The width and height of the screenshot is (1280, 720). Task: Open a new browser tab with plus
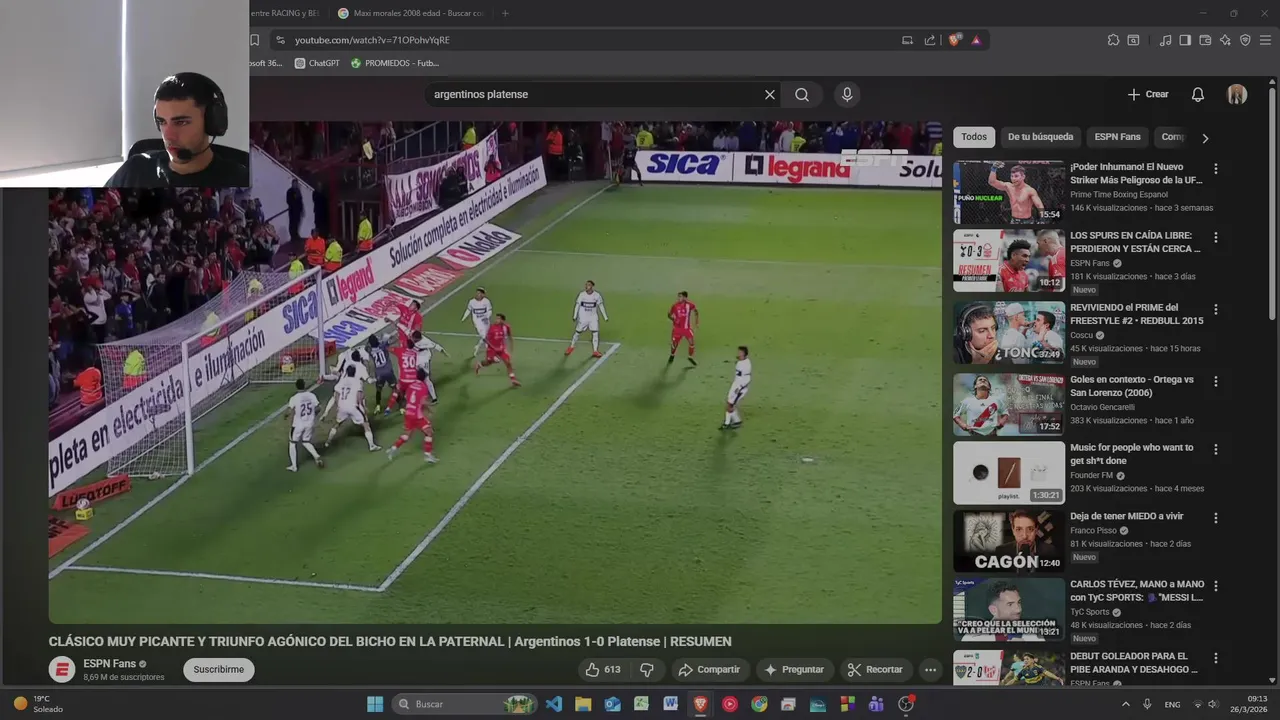coord(505,13)
